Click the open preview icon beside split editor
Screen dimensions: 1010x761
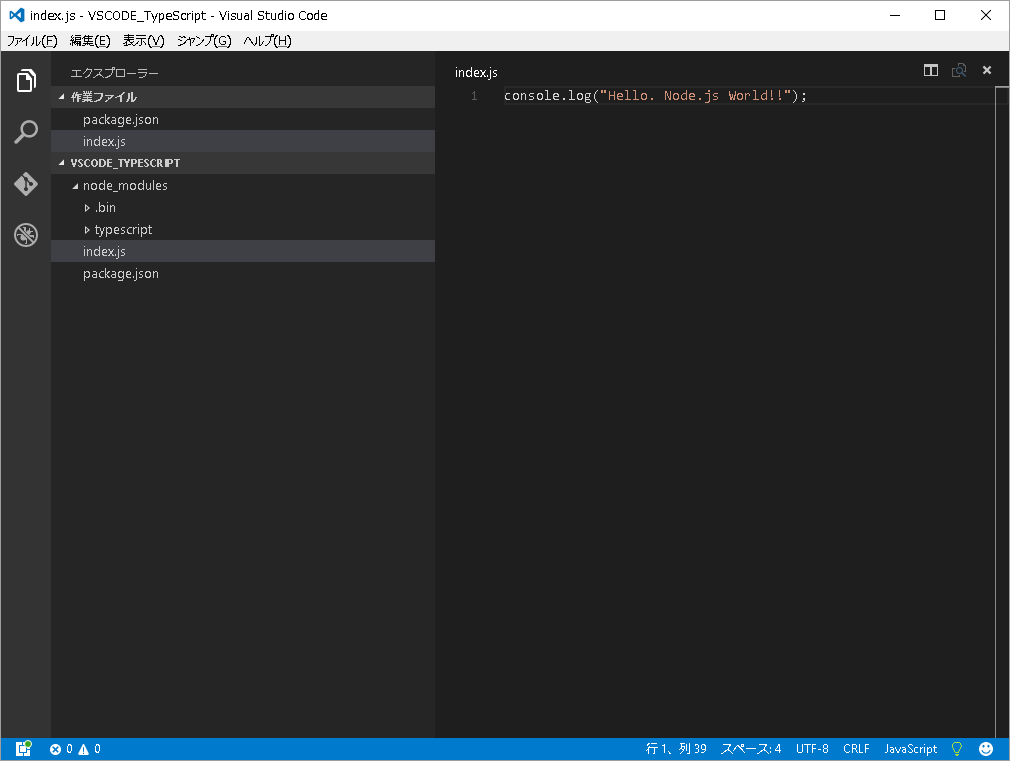pos(958,70)
